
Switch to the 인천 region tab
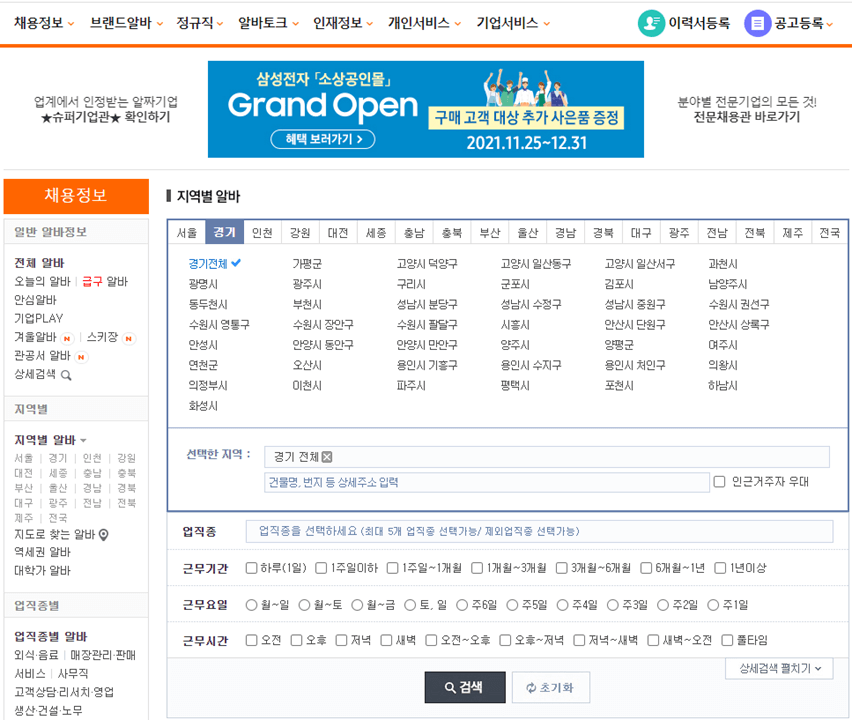pos(262,233)
